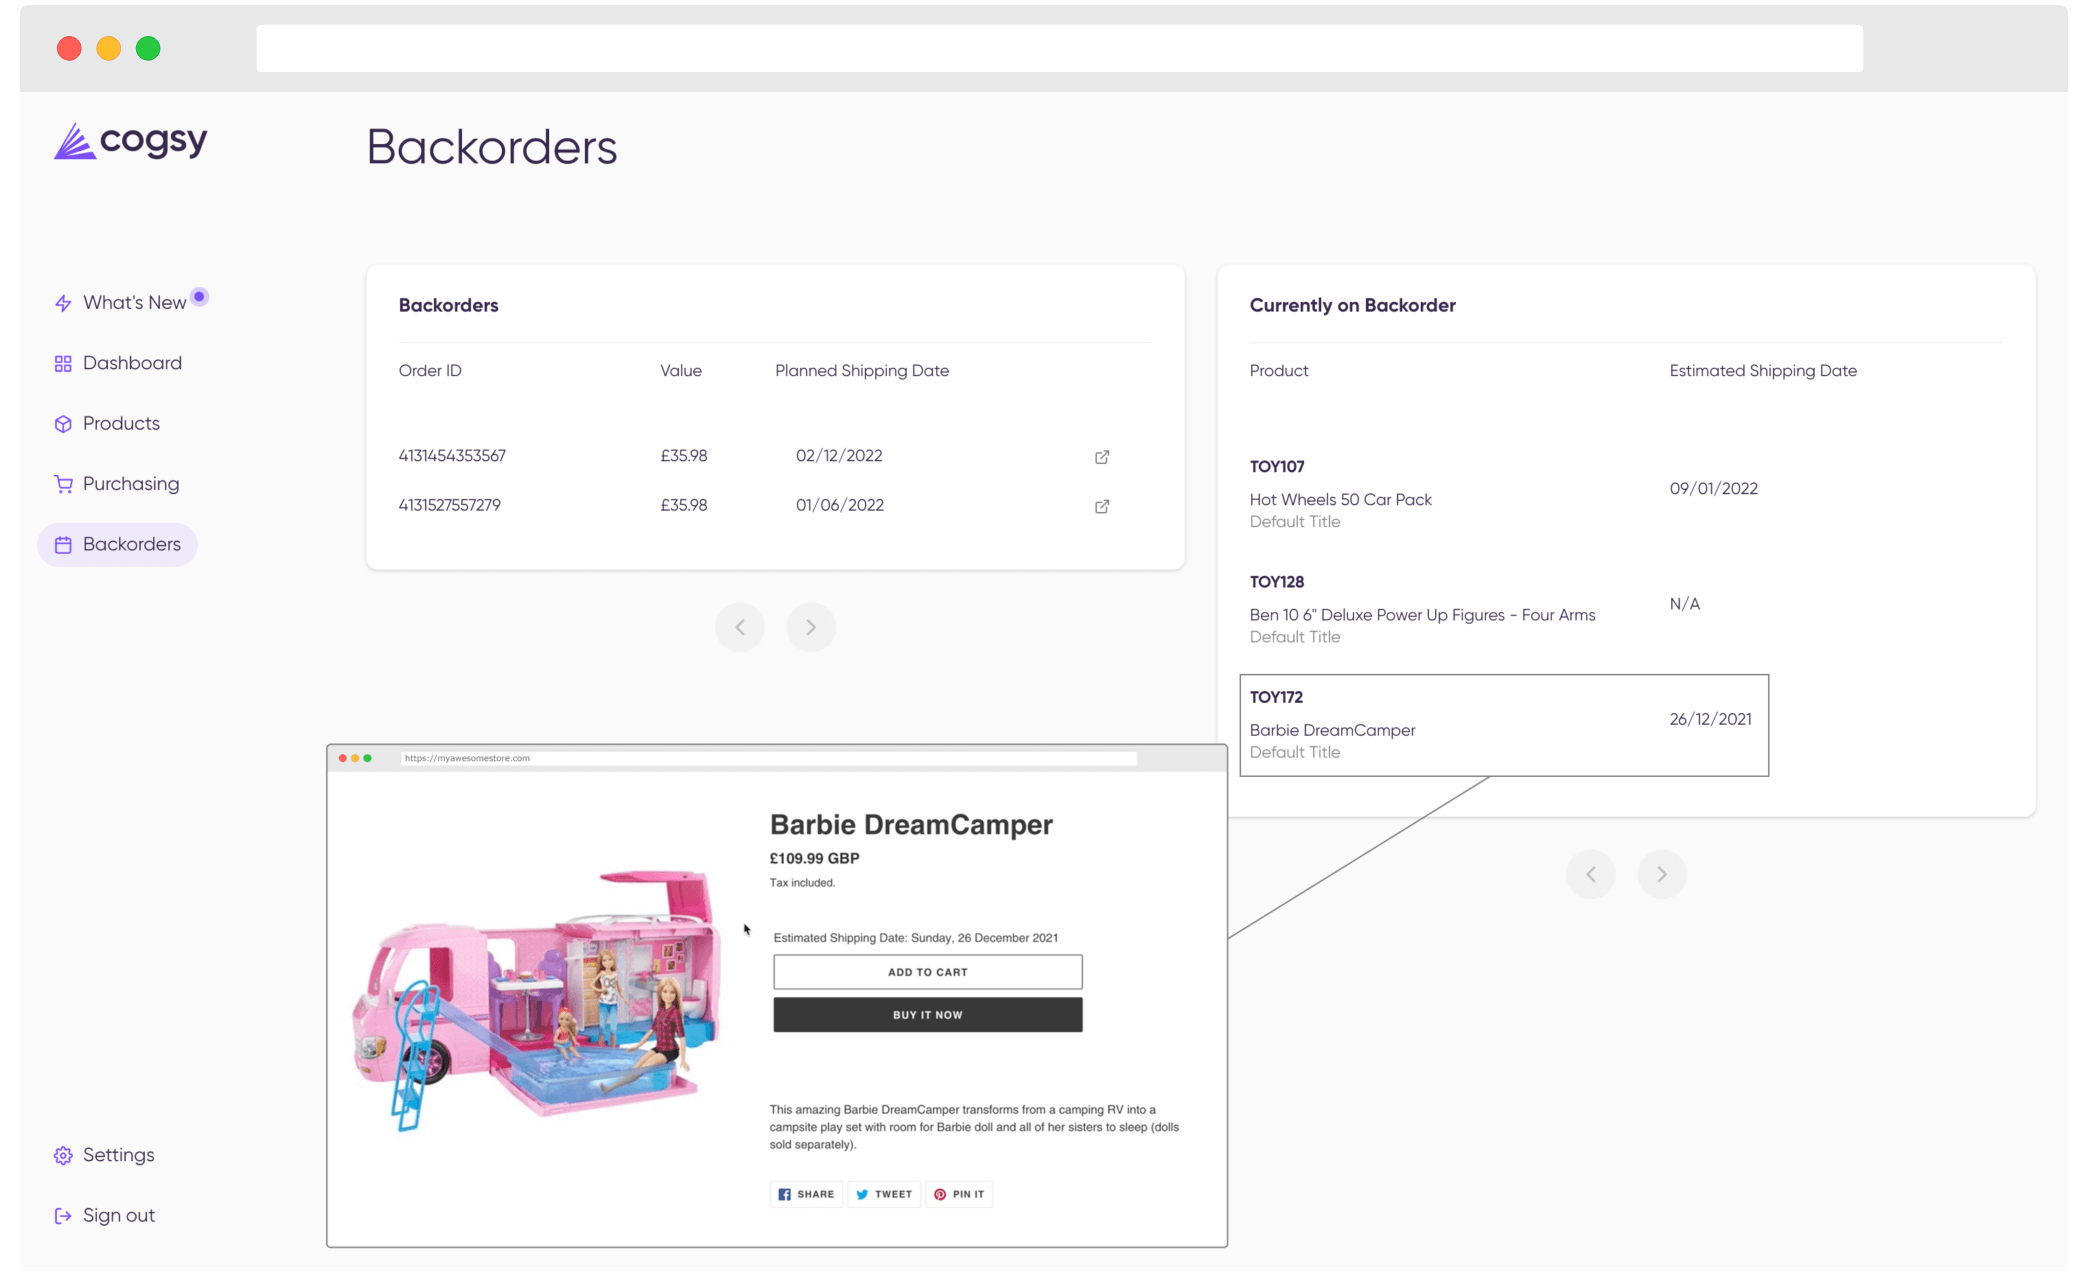Click the Cogsy logo
The image size is (2088, 1276).
(131, 142)
